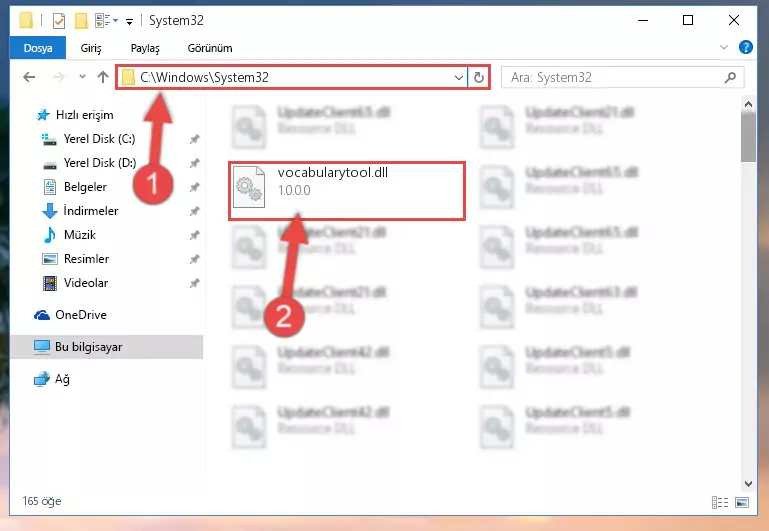
Task: Open Yerel Disk (D:) in sidebar
Action: 100,163
